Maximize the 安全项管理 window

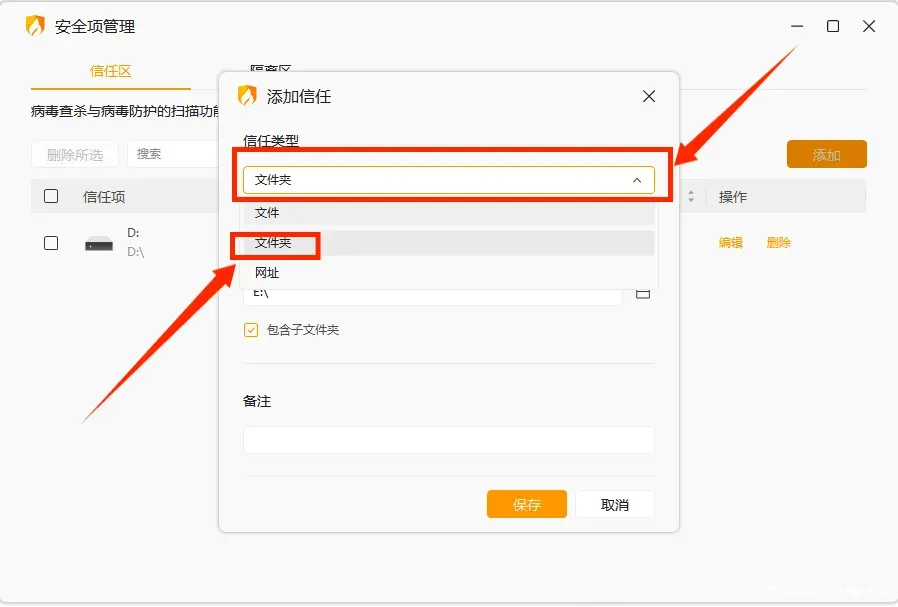833,27
